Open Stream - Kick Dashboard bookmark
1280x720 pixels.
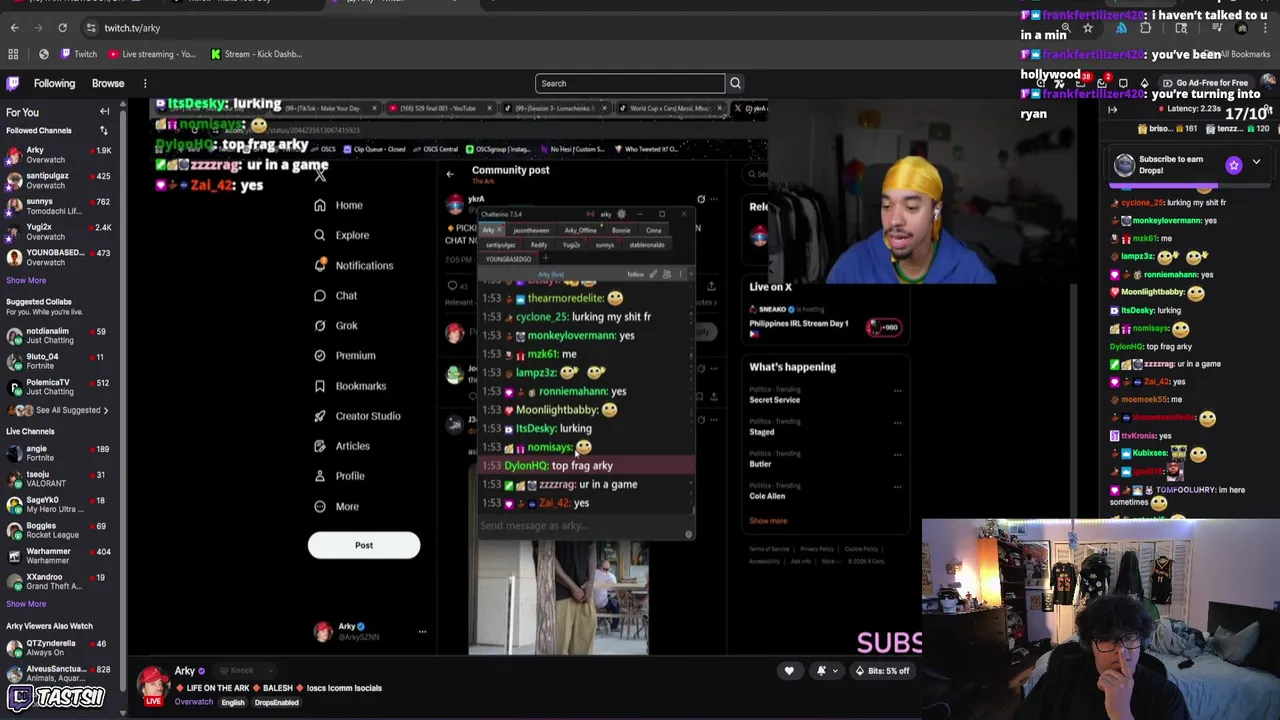pyautogui.click(x=257, y=54)
